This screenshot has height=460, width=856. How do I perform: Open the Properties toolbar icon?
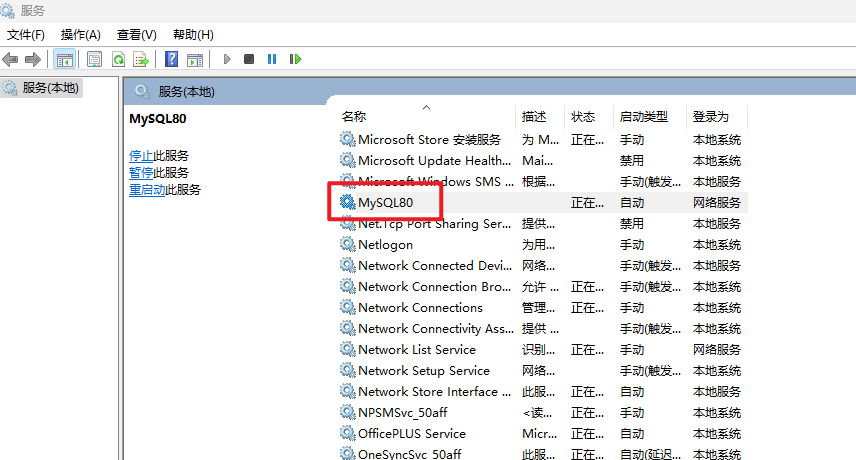(95, 59)
